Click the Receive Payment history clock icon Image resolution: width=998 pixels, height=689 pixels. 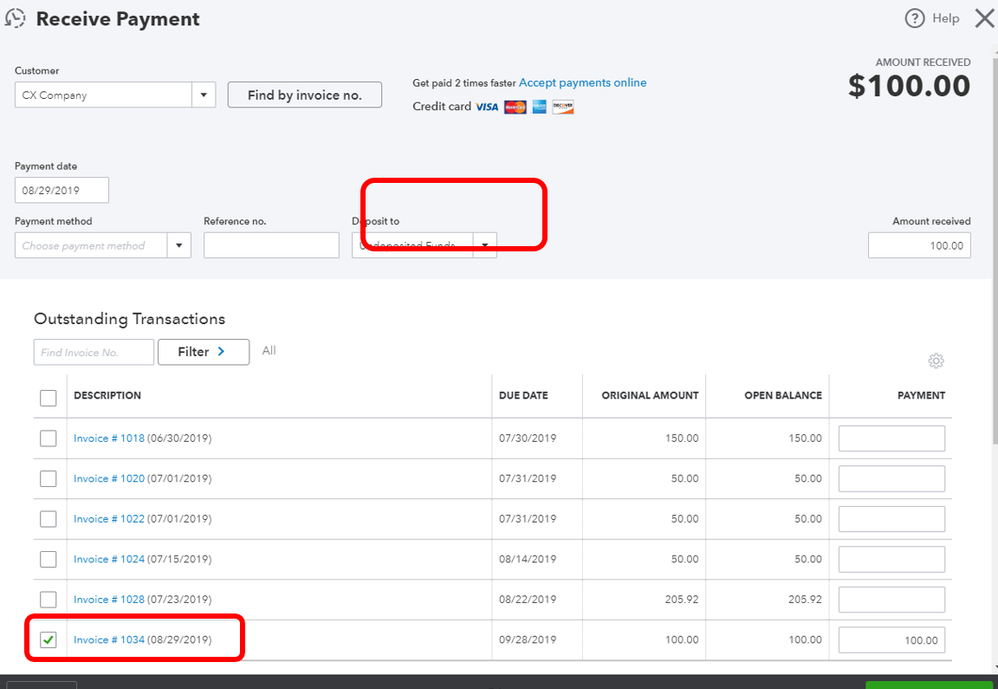coord(15,18)
